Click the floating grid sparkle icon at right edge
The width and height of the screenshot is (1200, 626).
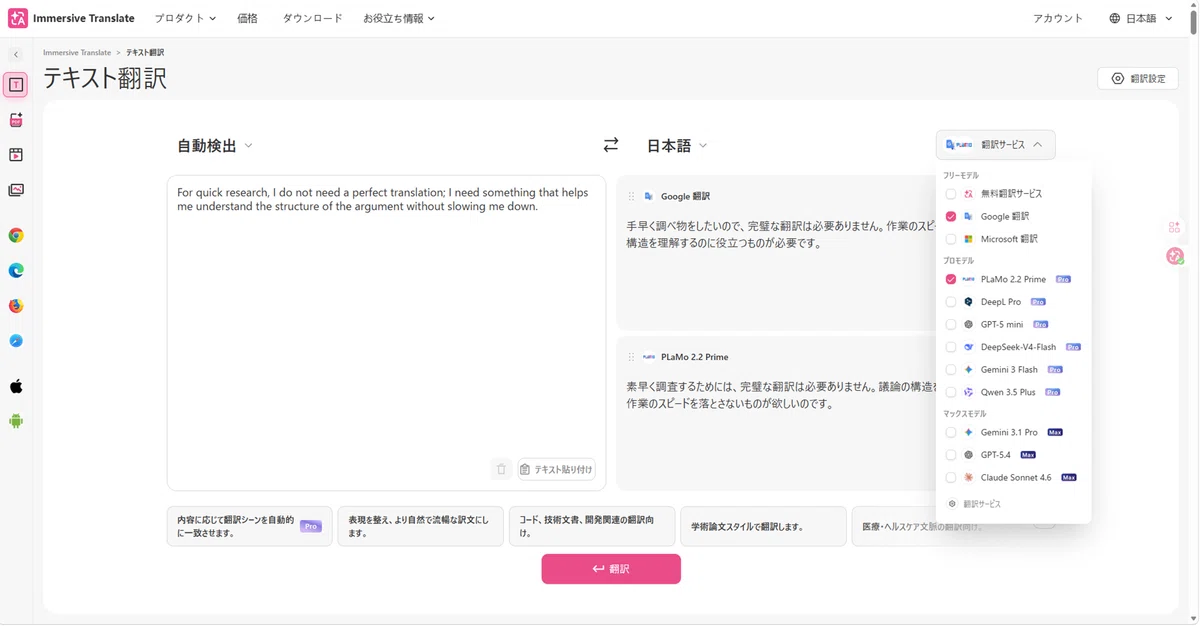pyautogui.click(x=1175, y=227)
